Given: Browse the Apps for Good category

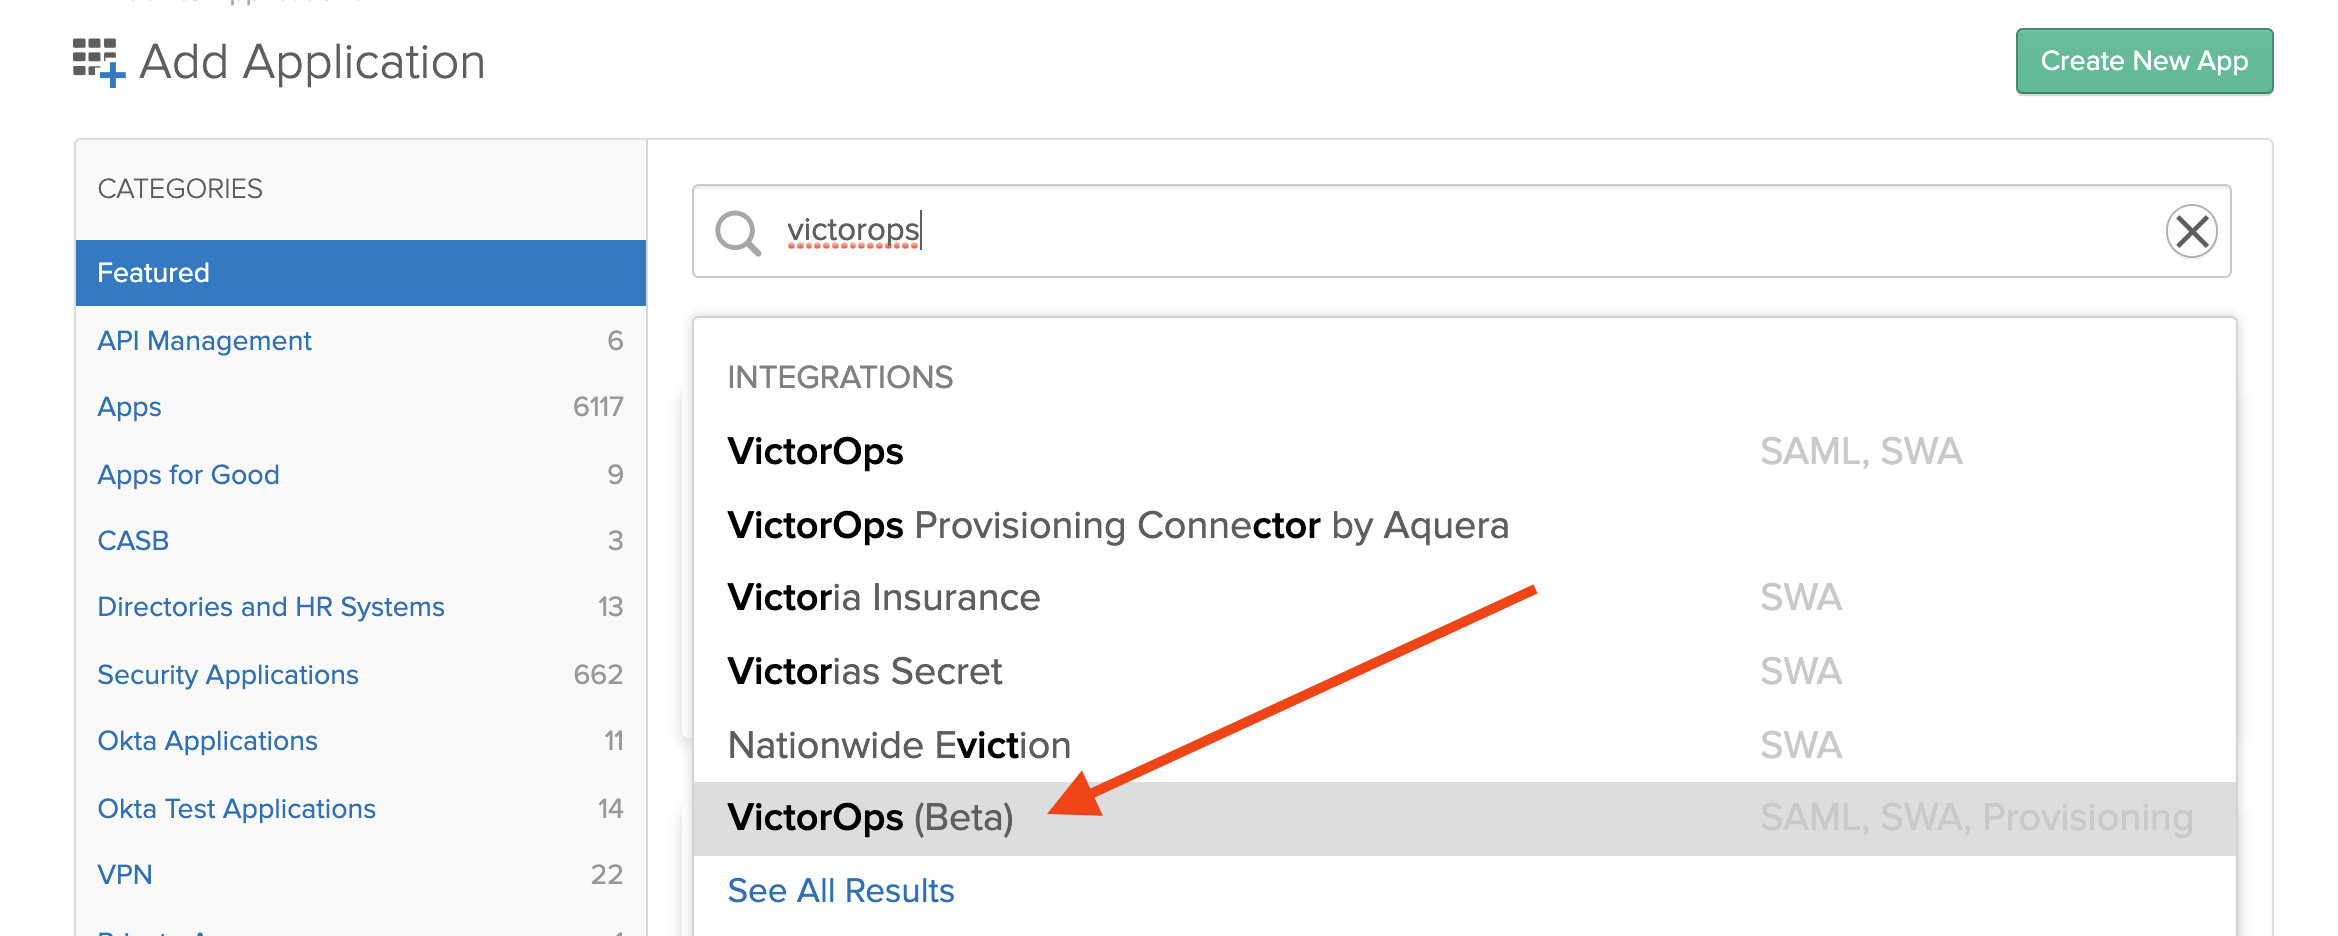Looking at the screenshot, I should [188, 474].
